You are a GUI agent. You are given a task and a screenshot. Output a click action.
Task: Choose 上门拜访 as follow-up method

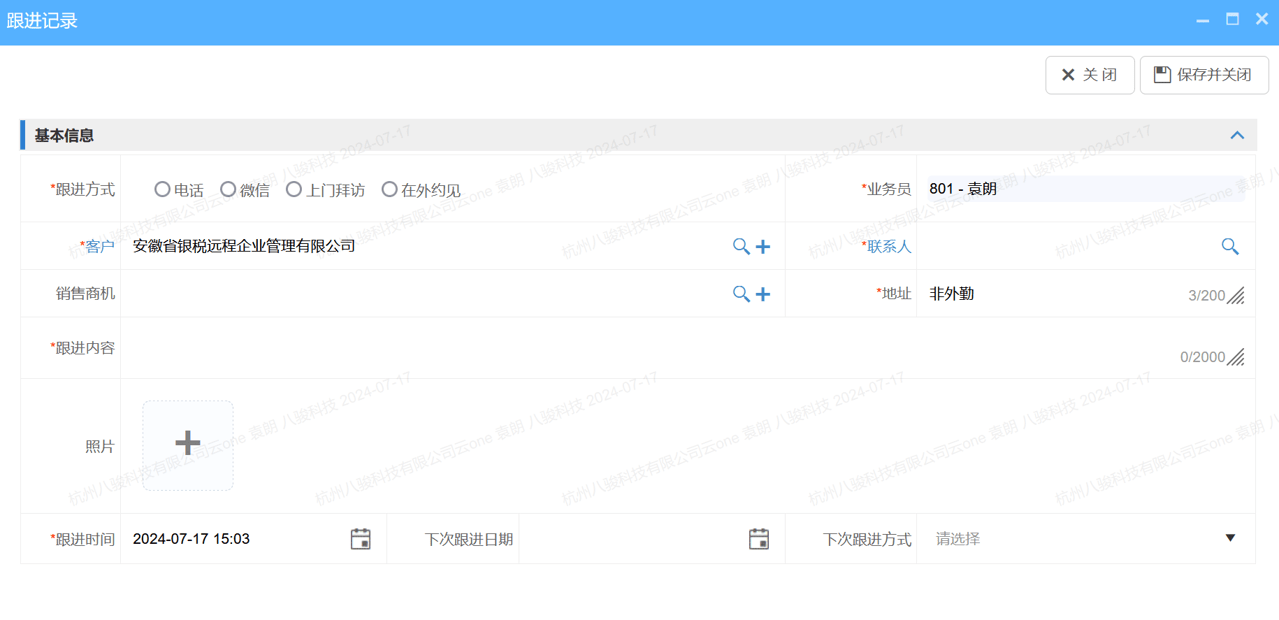coord(294,189)
